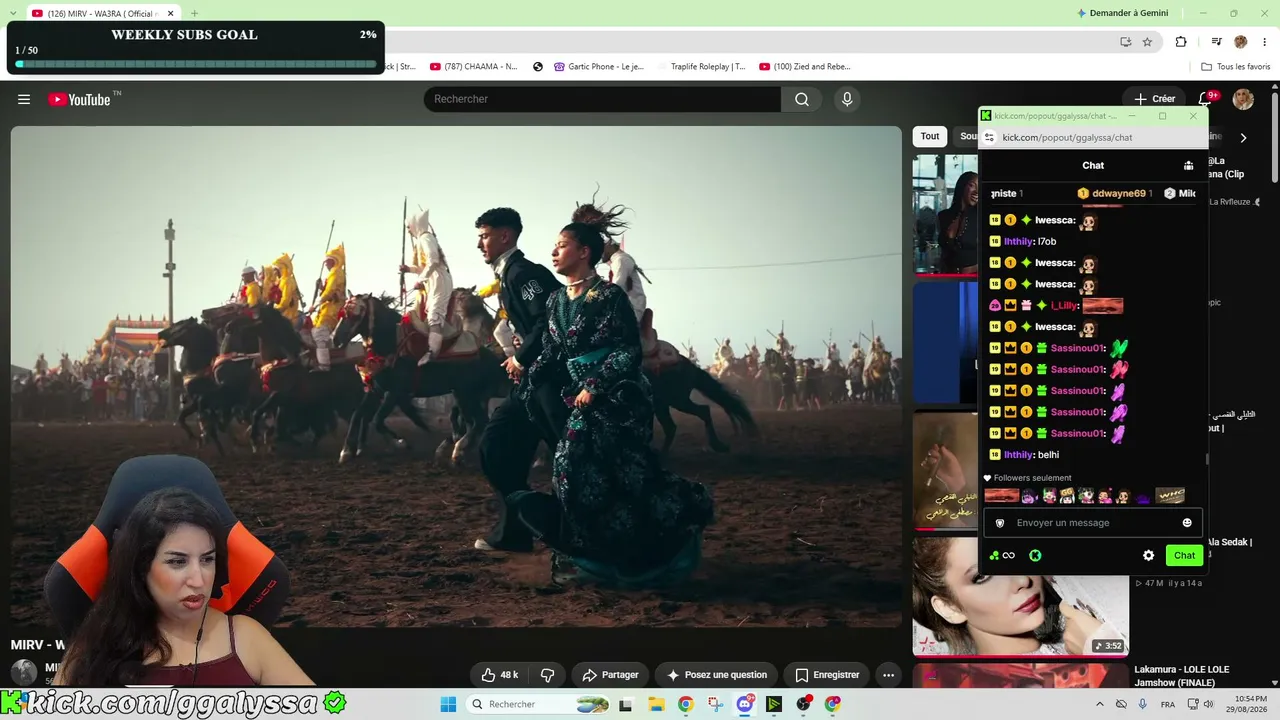Send the message with the green Chat button
The height and width of the screenshot is (720, 1280).
pos(1184,555)
